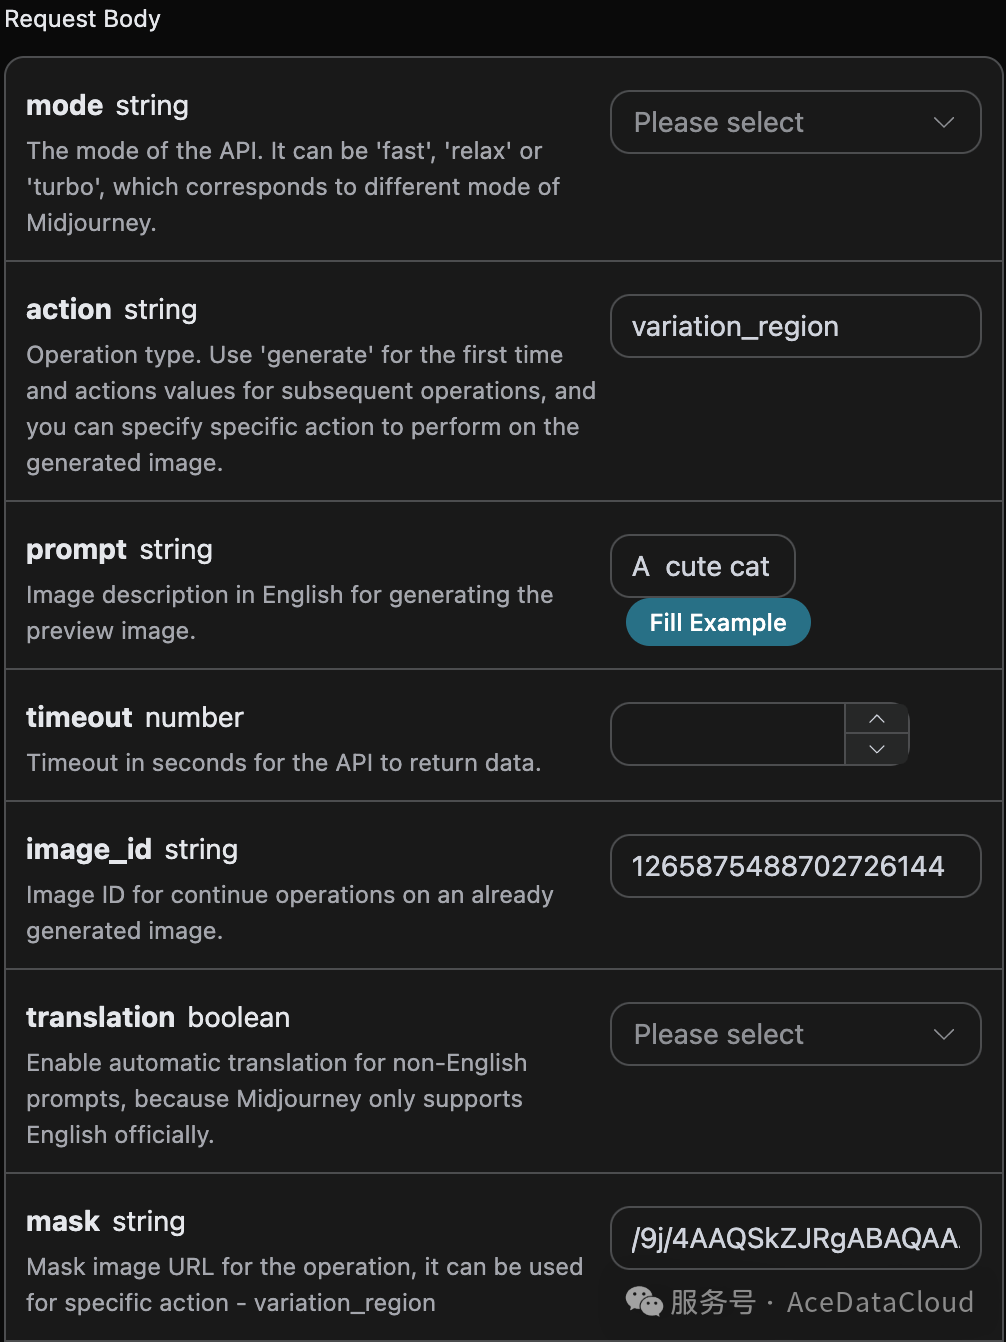This screenshot has width=1006, height=1342.
Task: Click the mode dropdown chevron arrow
Action: pos(943,122)
